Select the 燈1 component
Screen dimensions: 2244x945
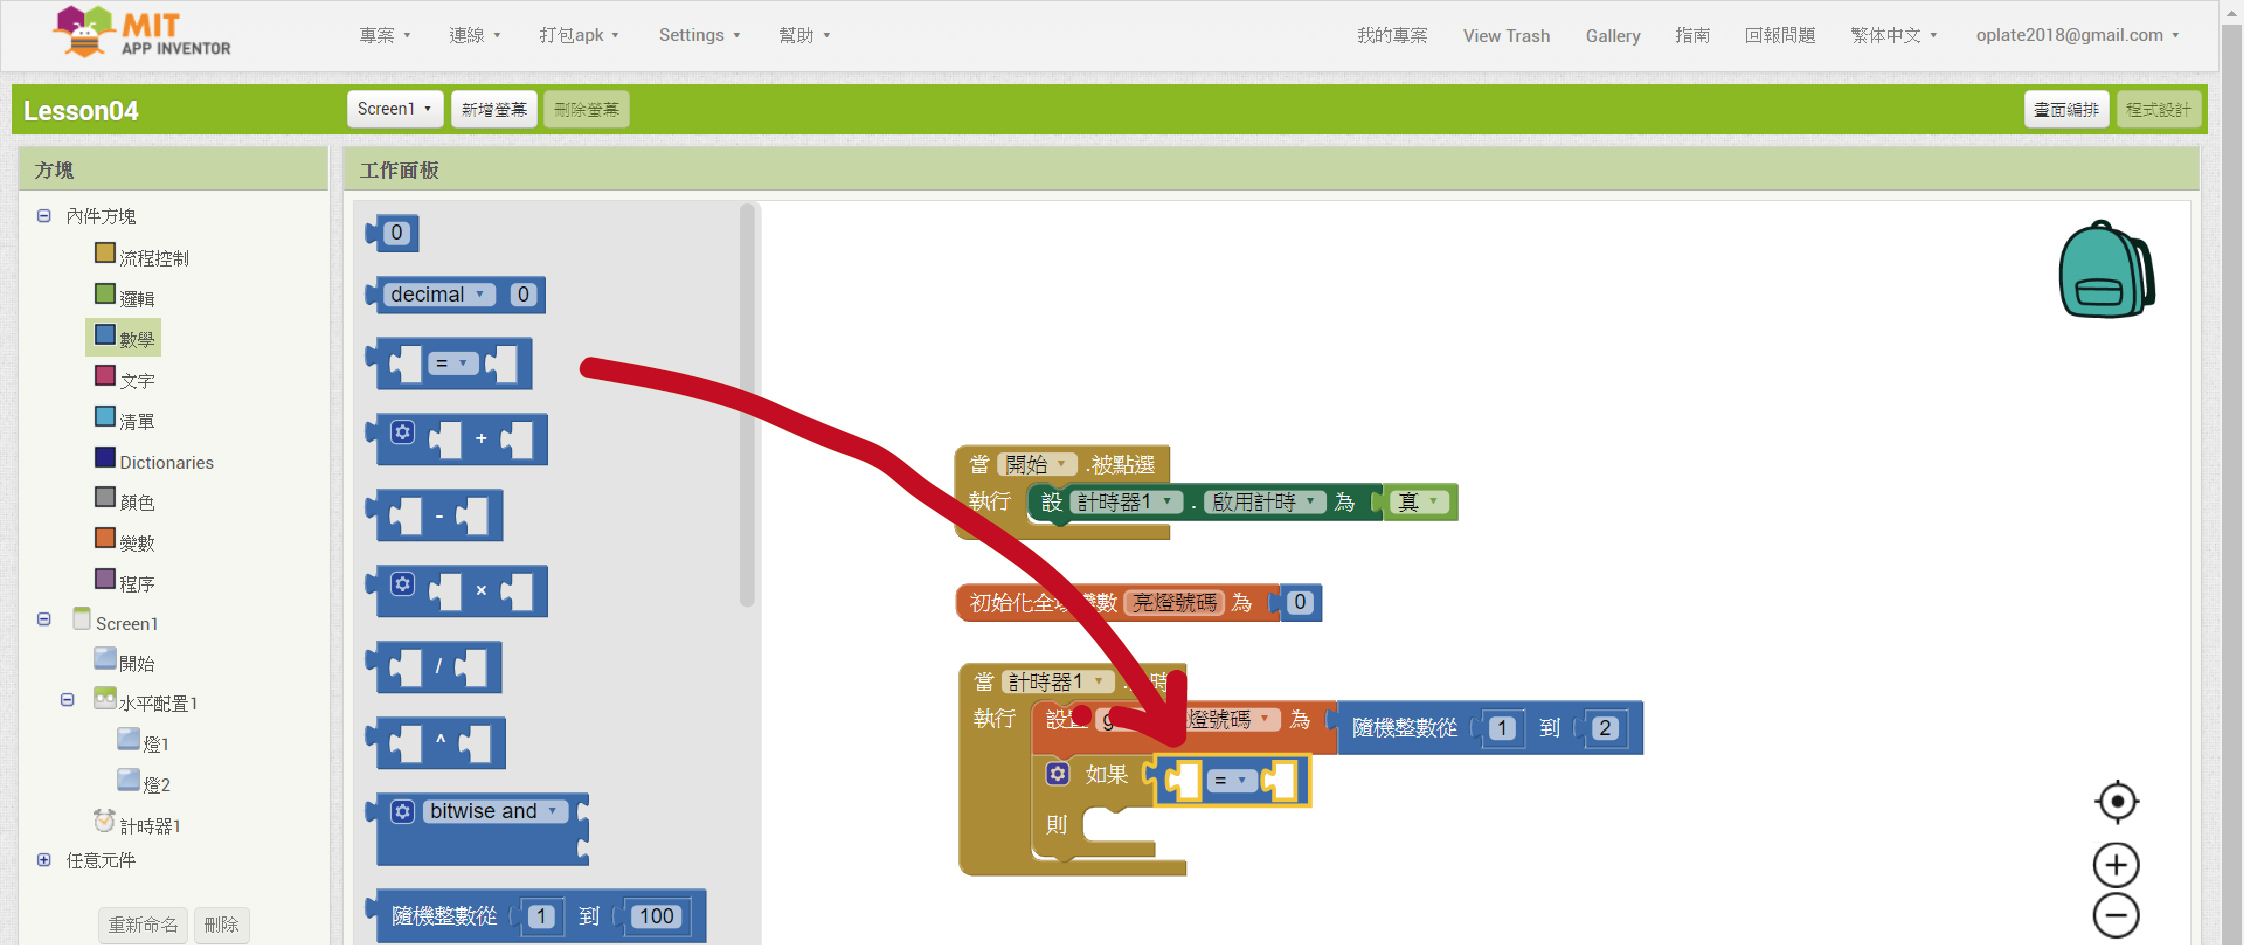tap(143, 743)
